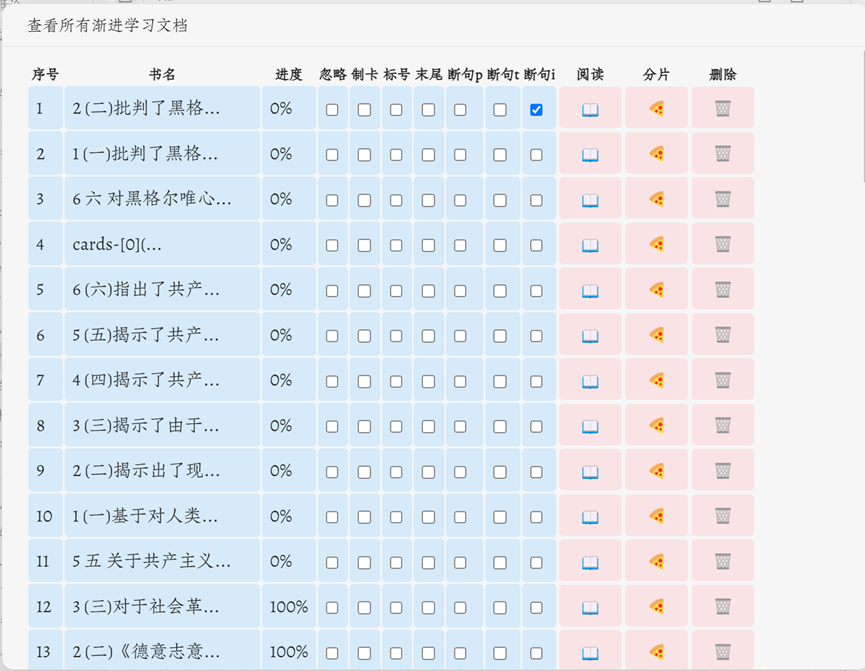Click the split pizza icon in row 10

coord(656,516)
